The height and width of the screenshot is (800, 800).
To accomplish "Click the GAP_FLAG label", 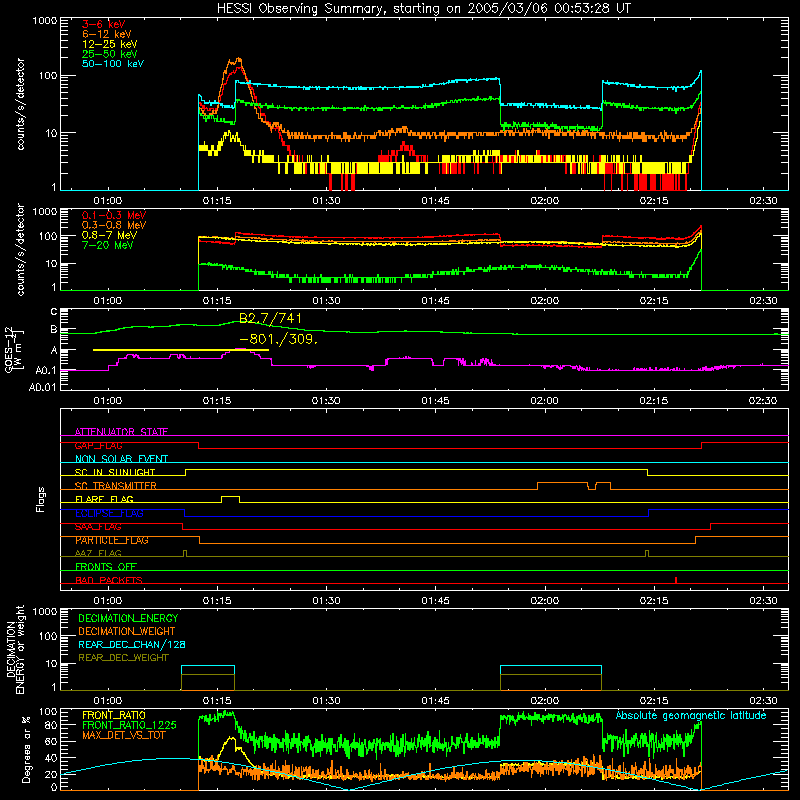I will (98, 445).
